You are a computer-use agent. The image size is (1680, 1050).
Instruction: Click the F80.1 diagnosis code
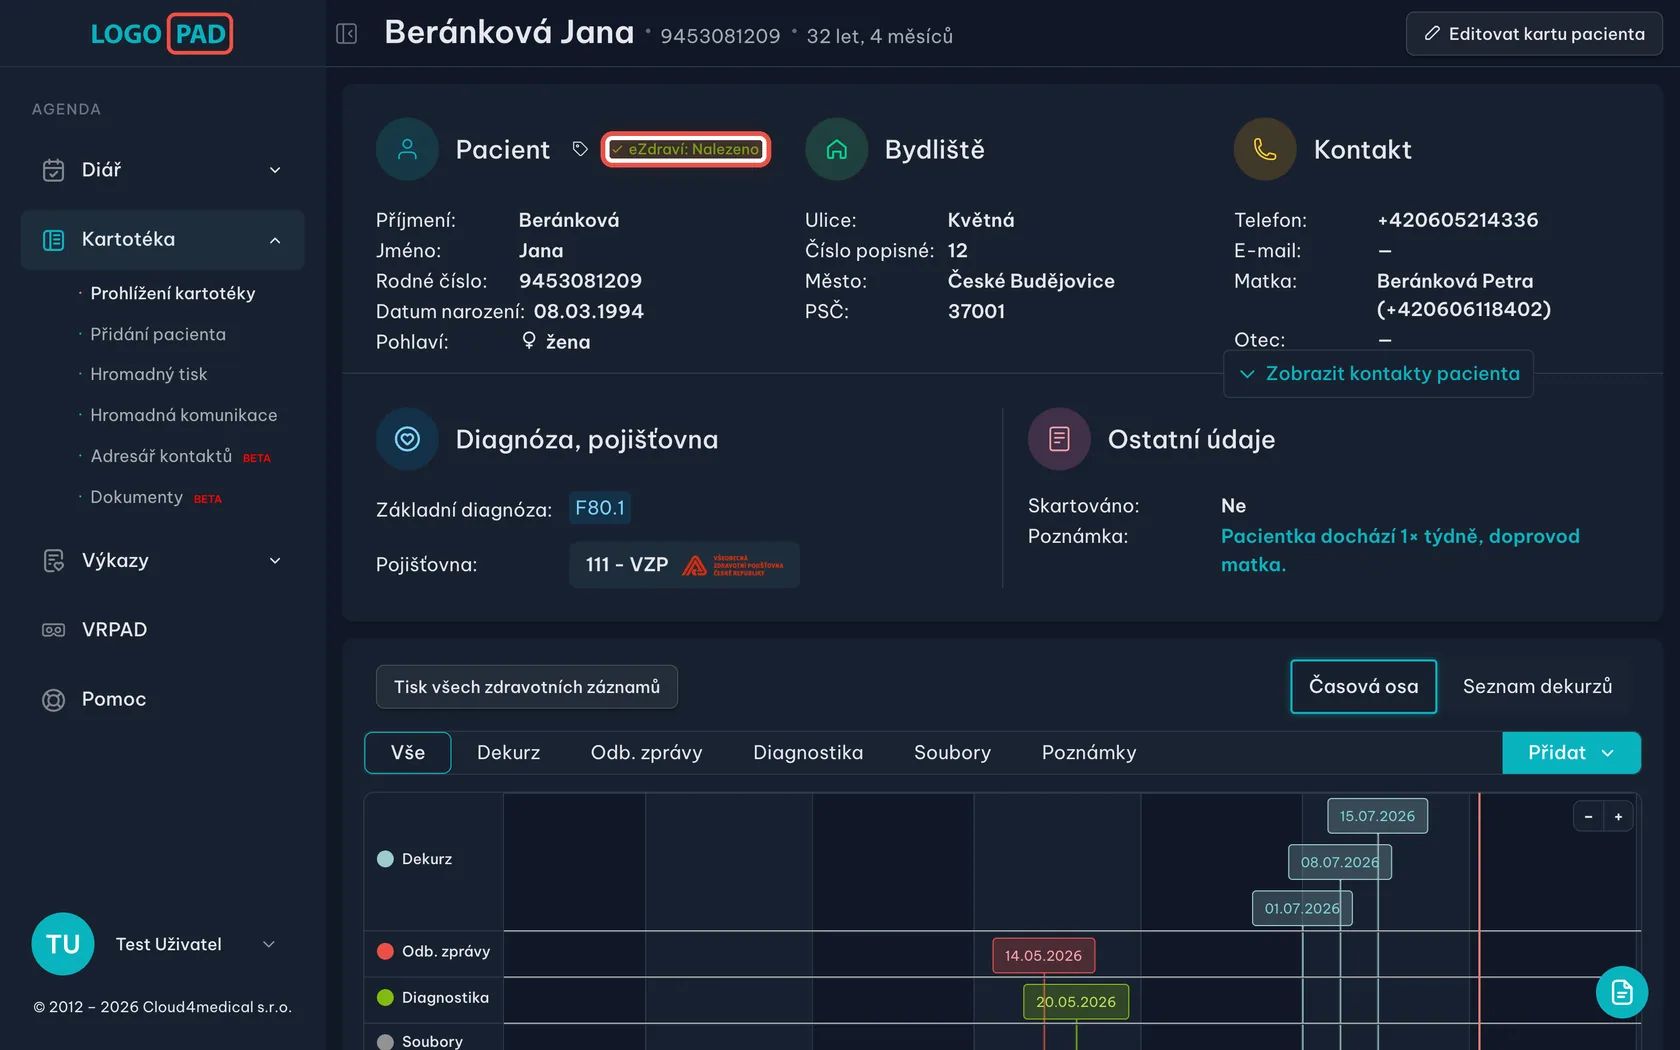600,508
